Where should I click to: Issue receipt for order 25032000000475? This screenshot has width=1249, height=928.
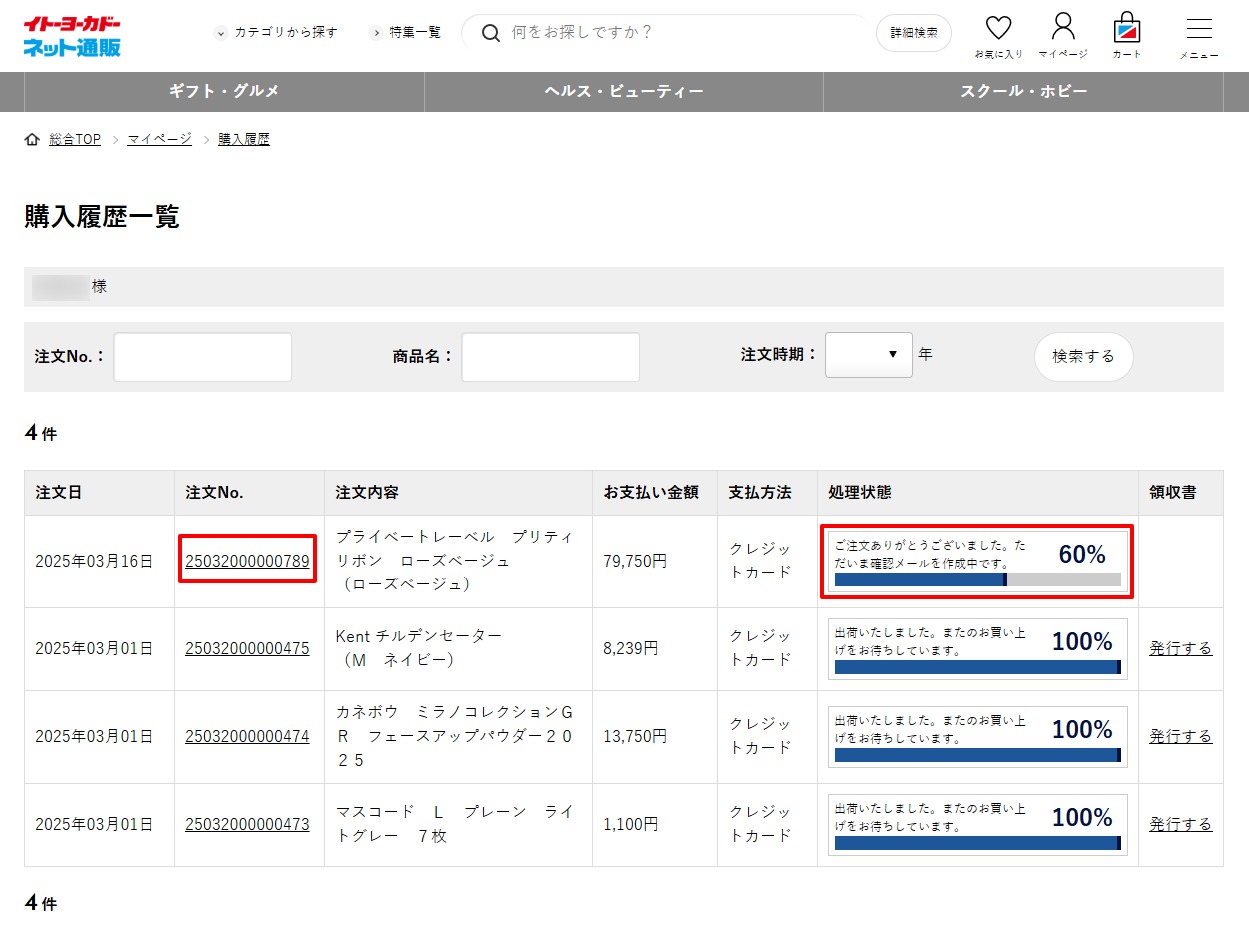coord(1180,648)
